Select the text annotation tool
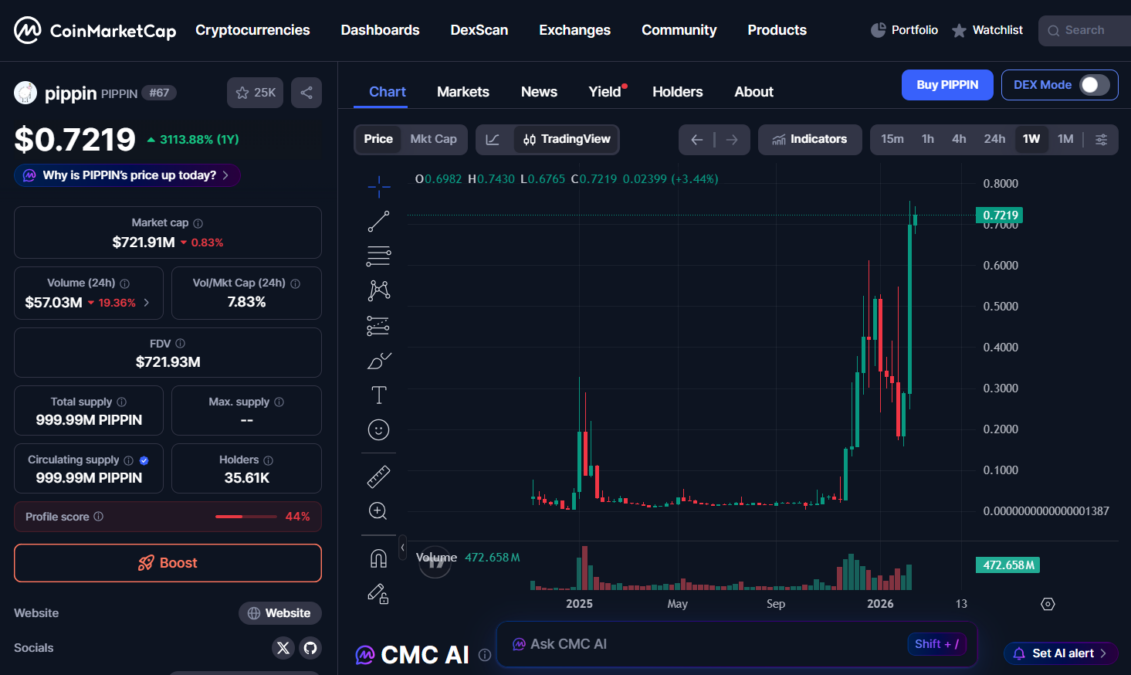The image size is (1131, 675). click(x=379, y=395)
